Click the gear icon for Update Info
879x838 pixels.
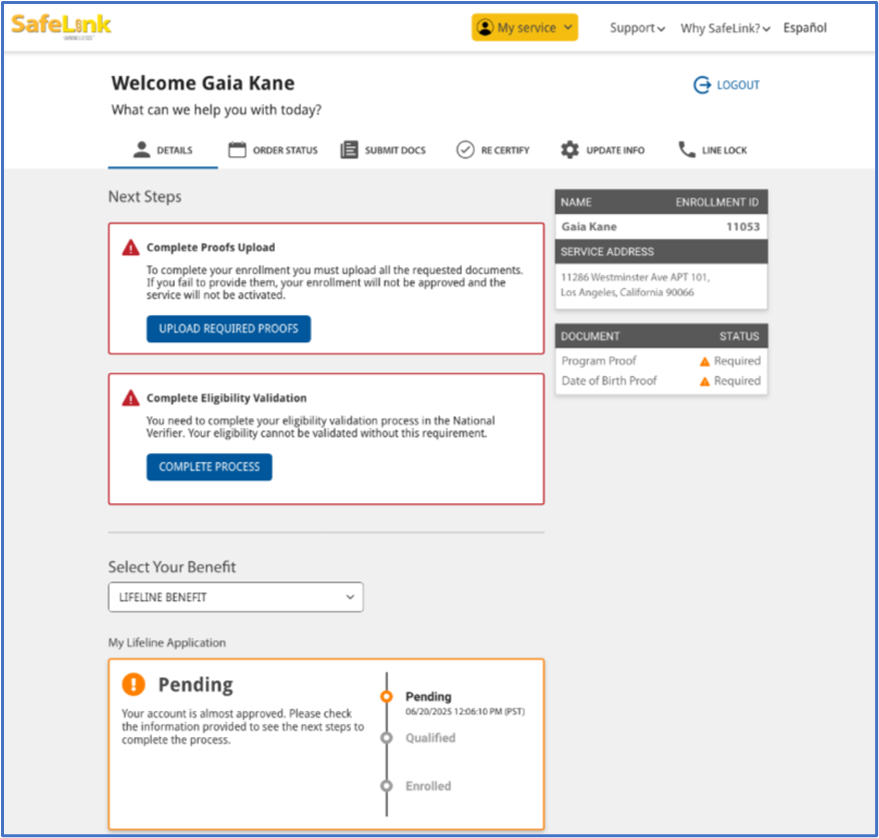pos(570,150)
